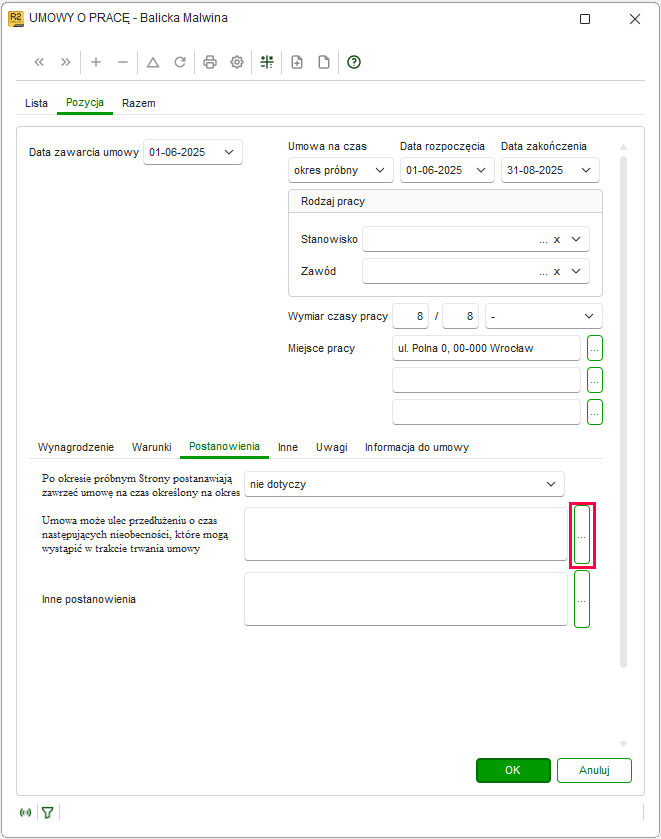Click the R2 application logo icon
This screenshot has height=839, width=661.
coord(16,19)
